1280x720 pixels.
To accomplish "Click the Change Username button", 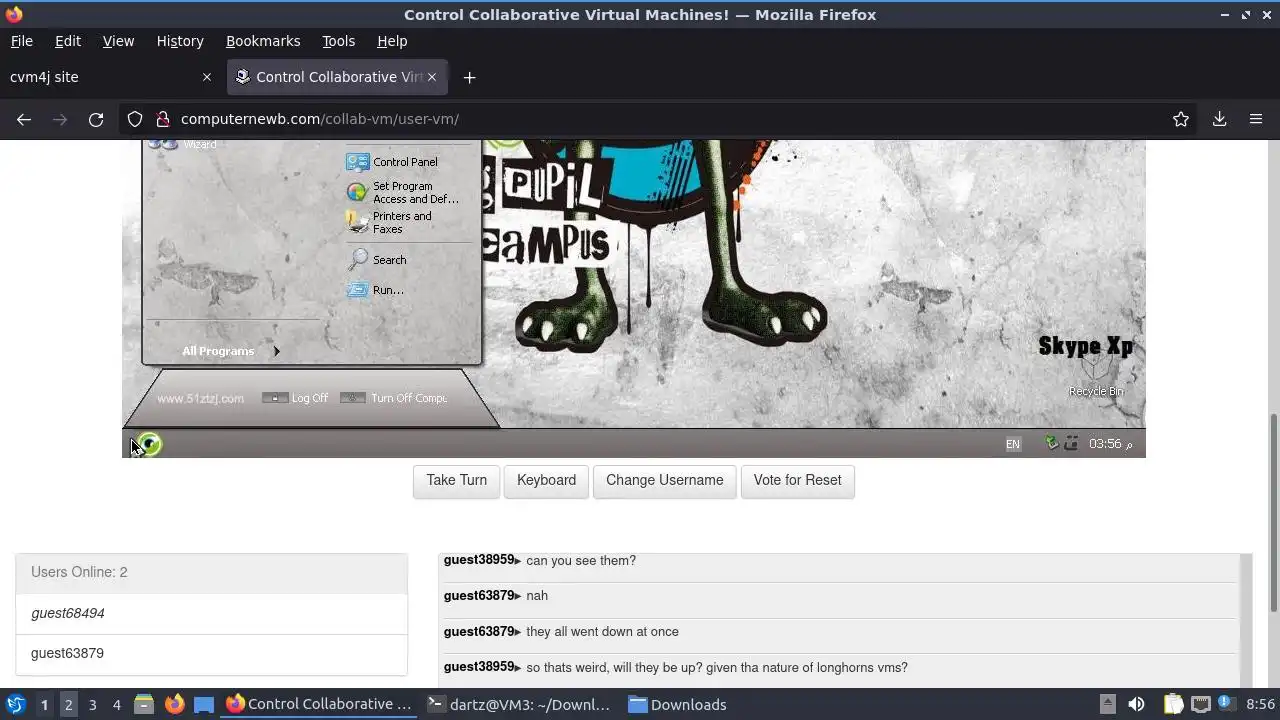I will [664, 481].
